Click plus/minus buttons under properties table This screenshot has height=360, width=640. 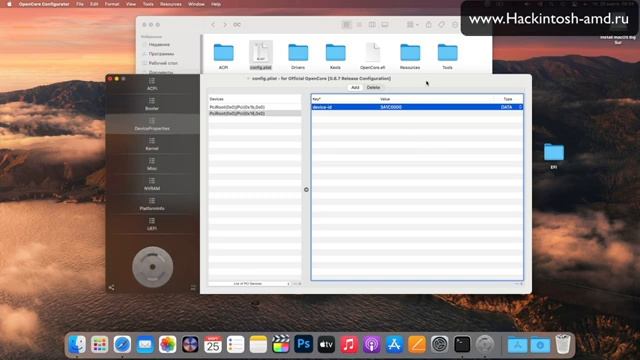click(x=519, y=284)
